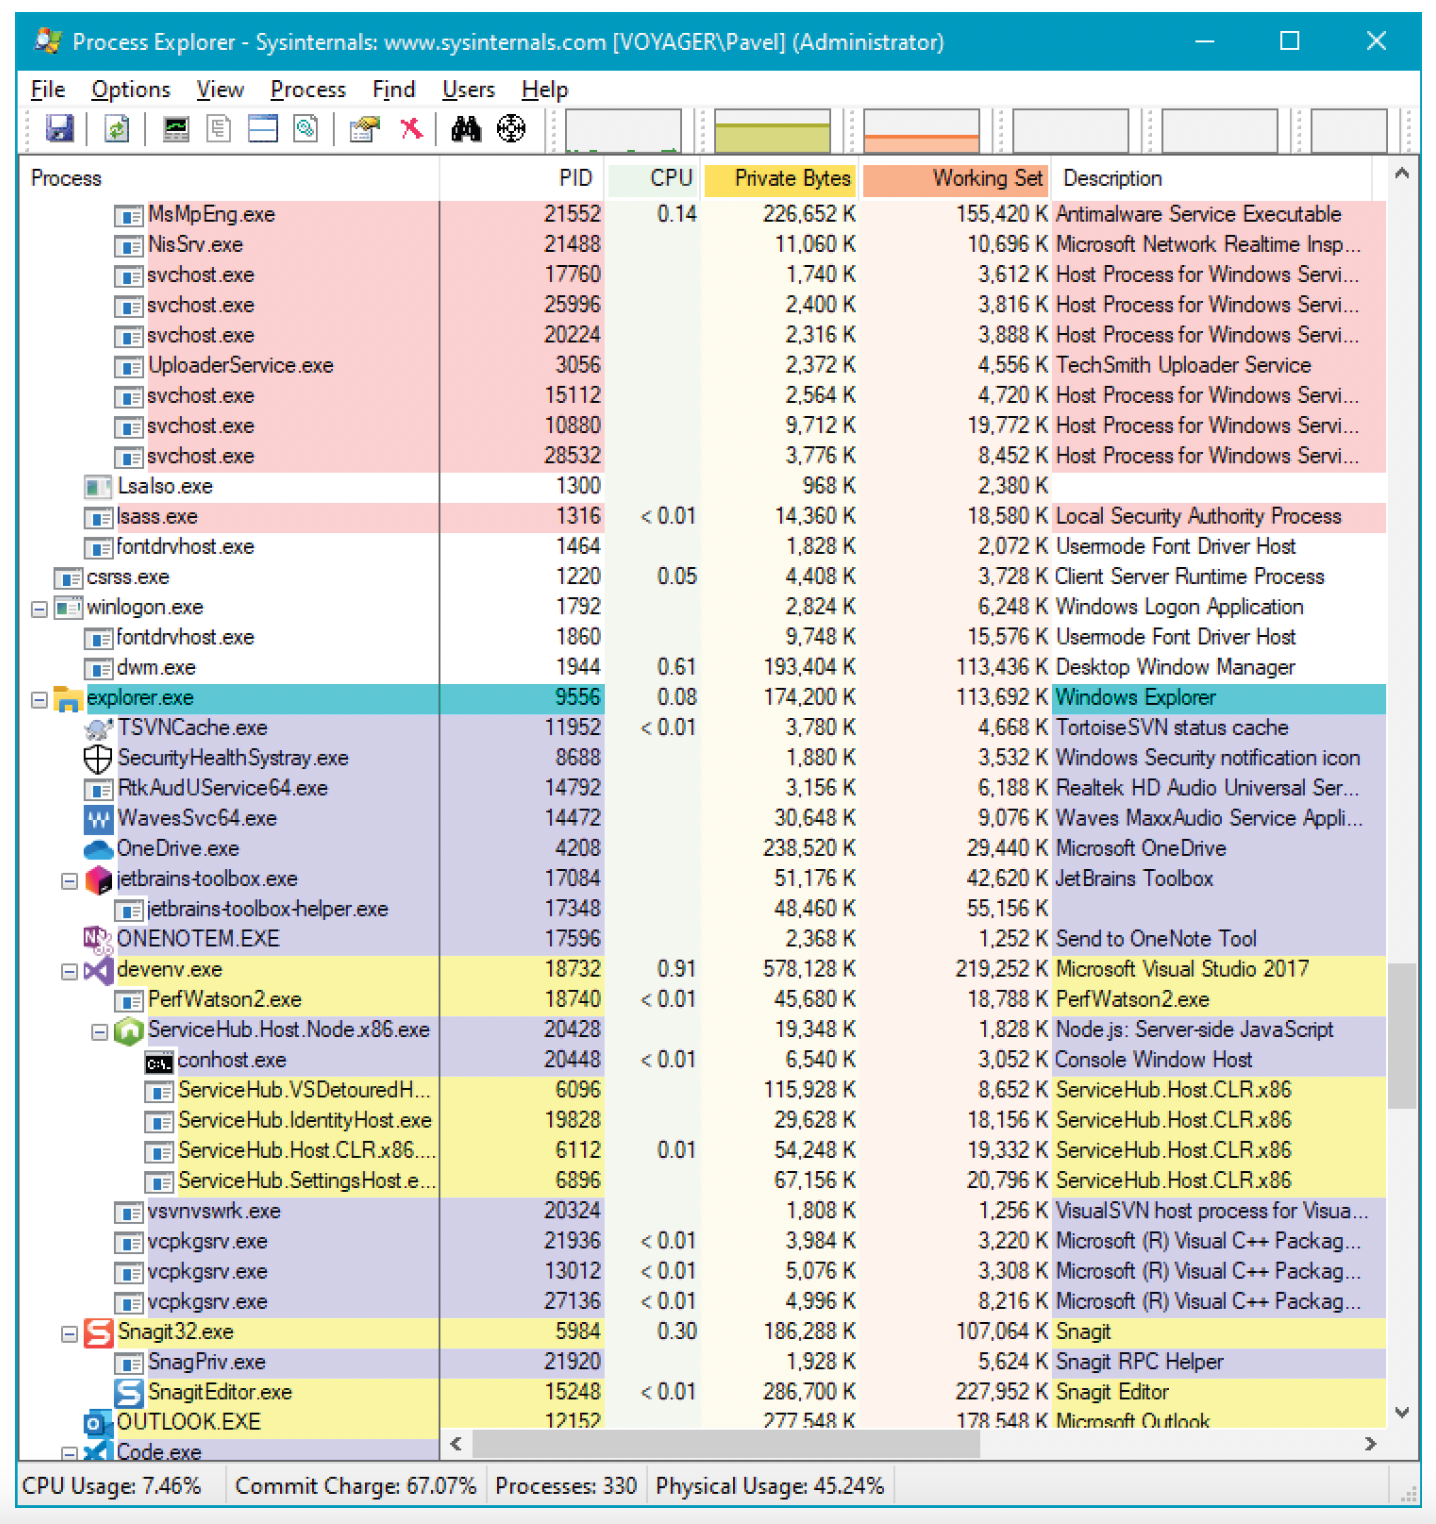Viewport: 1436px width, 1524px height.
Task: Click the yellow commit history mini graph
Action: coord(772,130)
